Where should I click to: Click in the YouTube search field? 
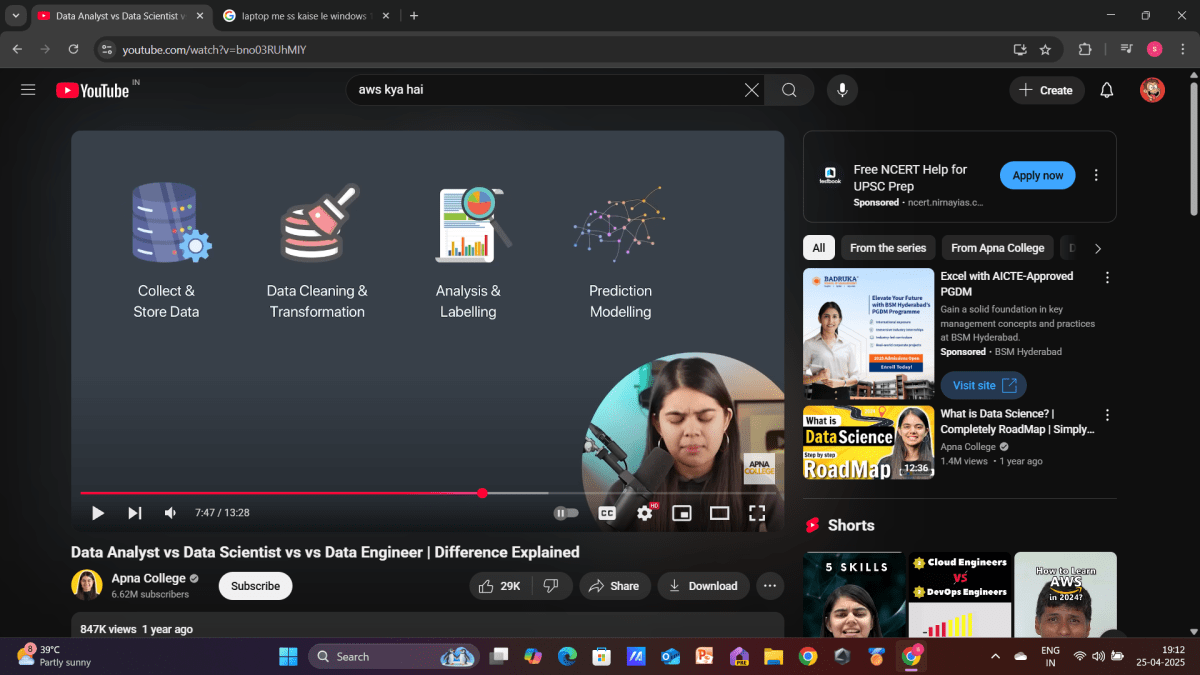[545, 90]
